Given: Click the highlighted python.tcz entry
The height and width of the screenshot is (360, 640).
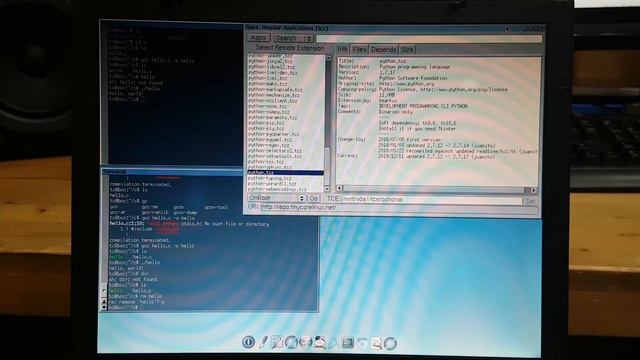Looking at the screenshot, I should click(285, 173).
